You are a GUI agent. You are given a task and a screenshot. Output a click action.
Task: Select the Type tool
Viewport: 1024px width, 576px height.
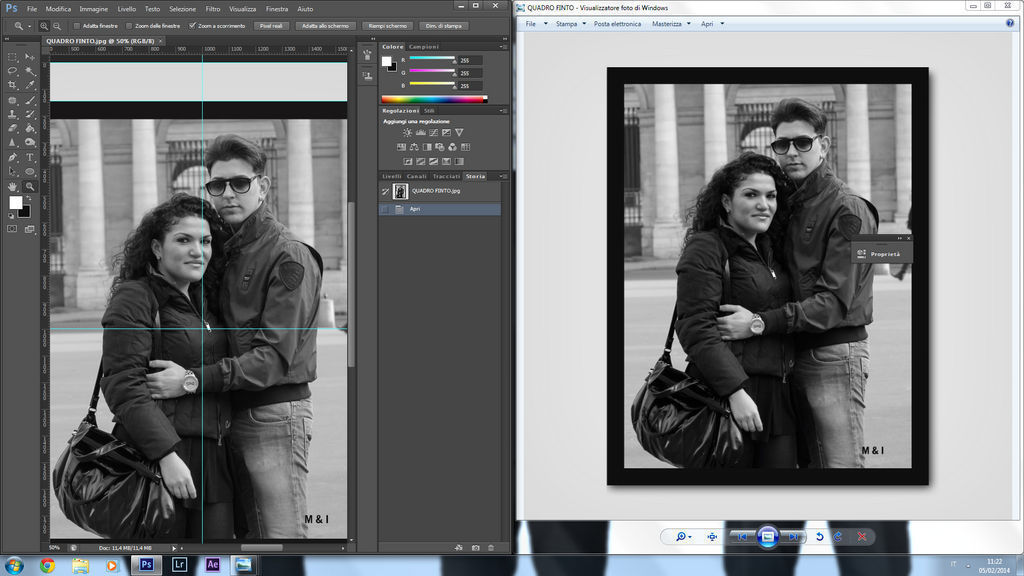pyautogui.click(x=29, y=157)
